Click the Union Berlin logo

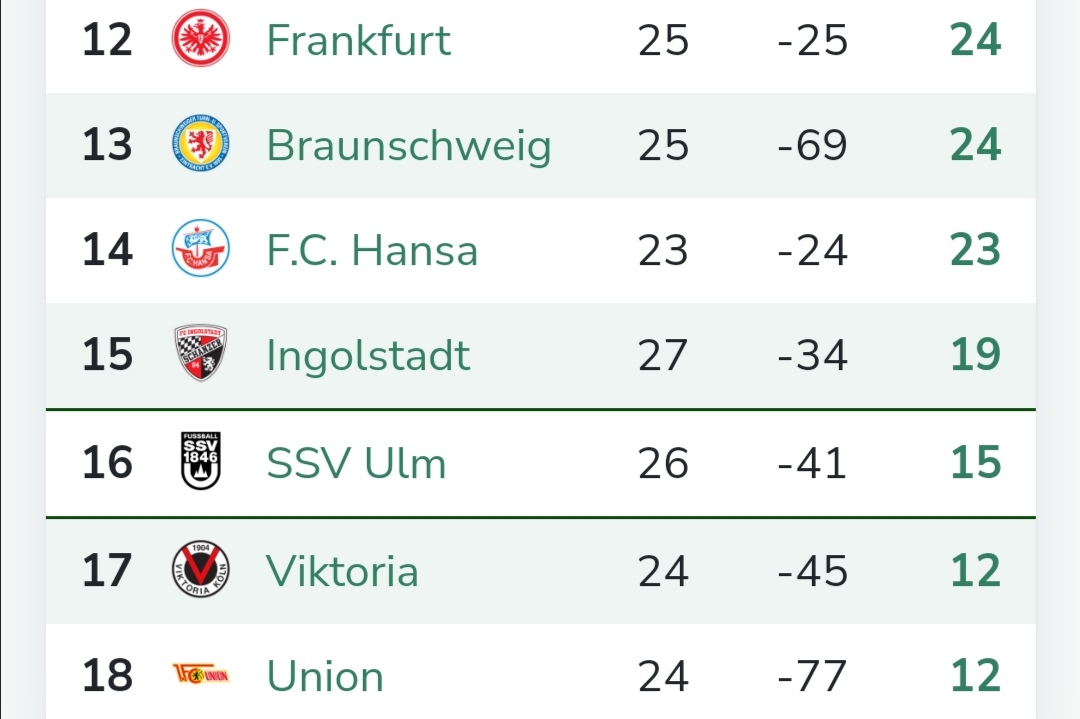[x=201, y=675]
